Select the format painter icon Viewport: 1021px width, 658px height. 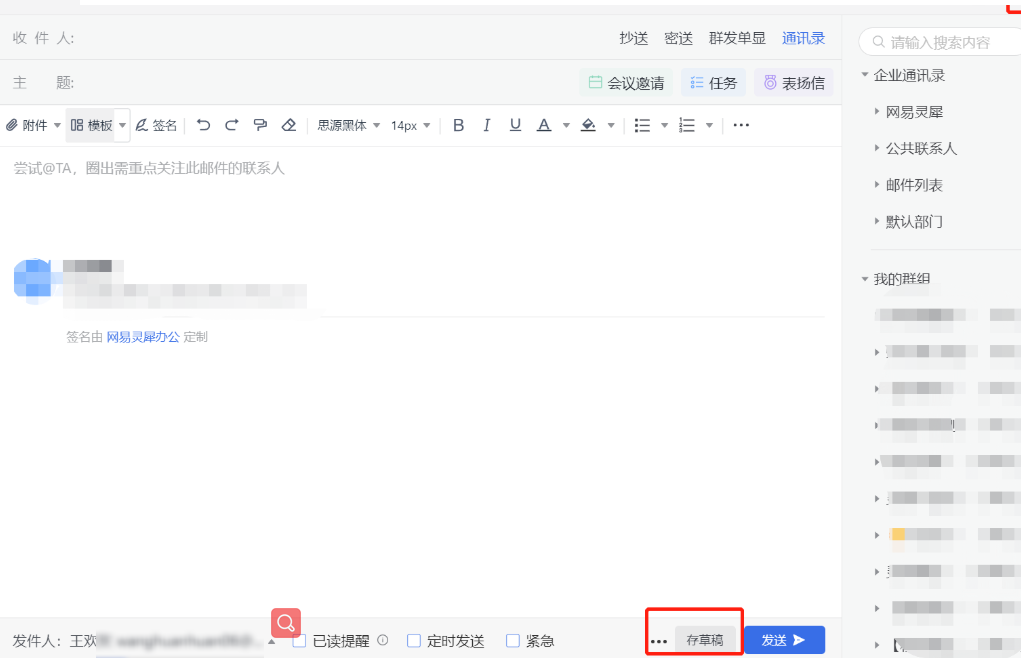[260, 125]
